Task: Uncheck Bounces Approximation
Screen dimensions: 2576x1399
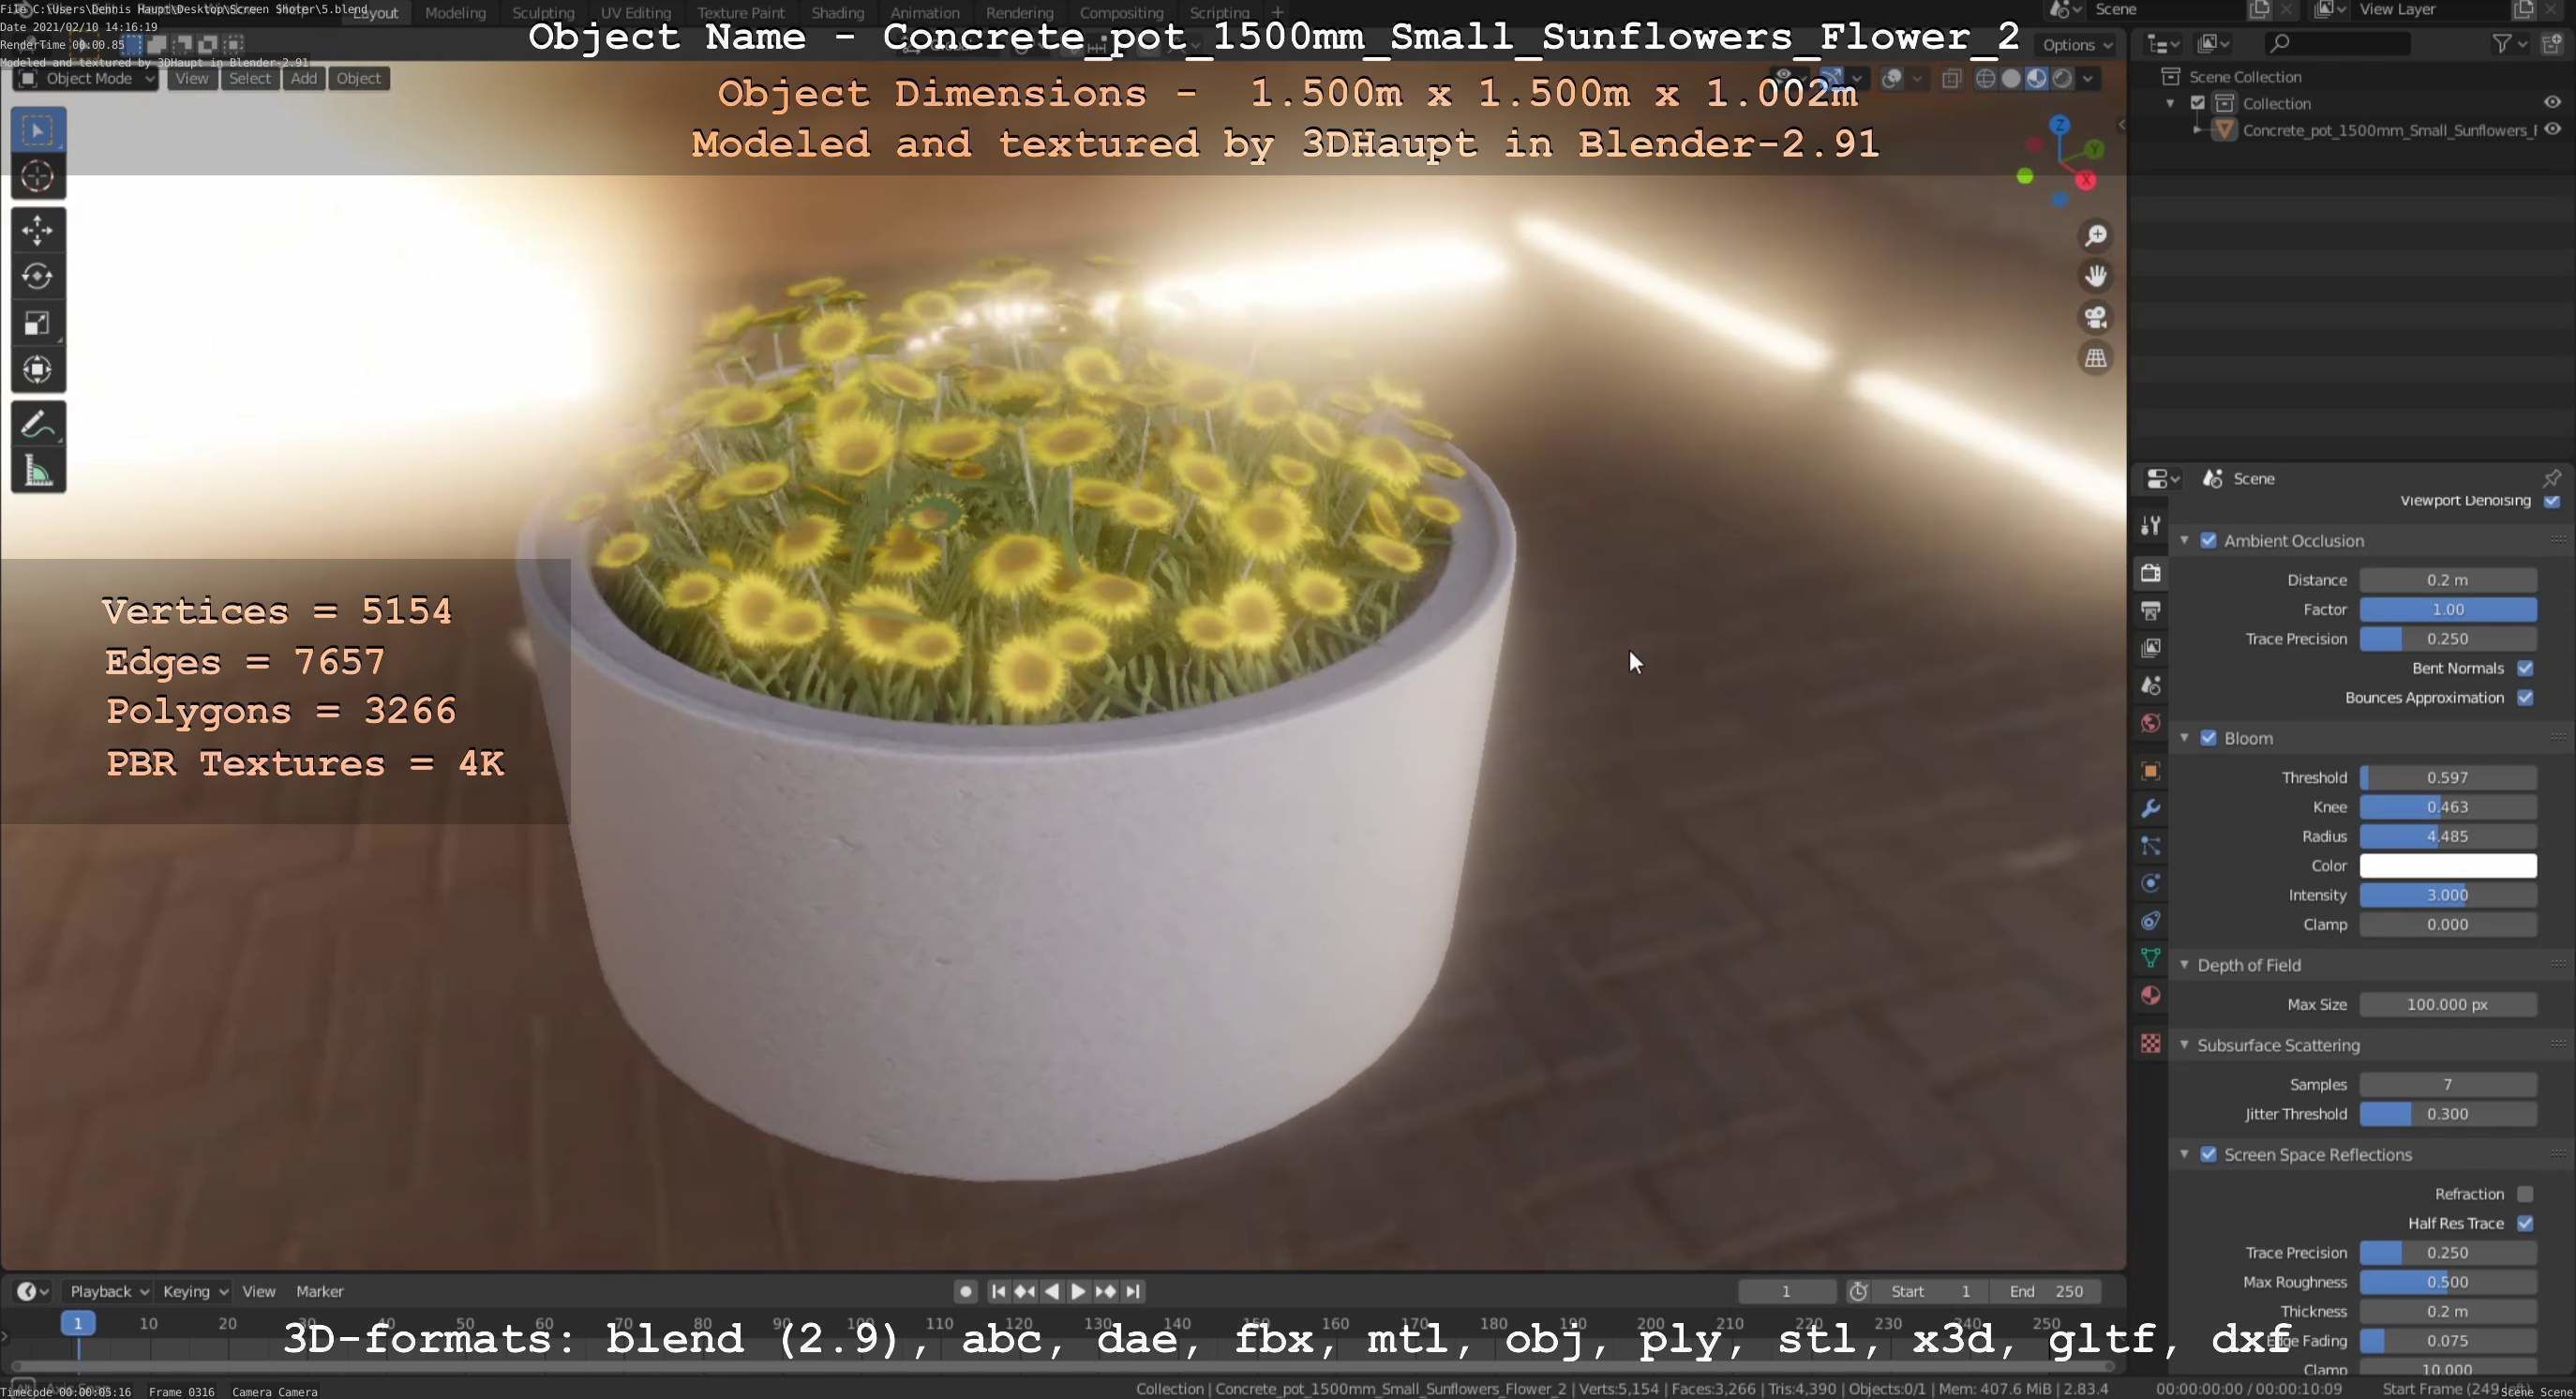Action: (2525, 698)
